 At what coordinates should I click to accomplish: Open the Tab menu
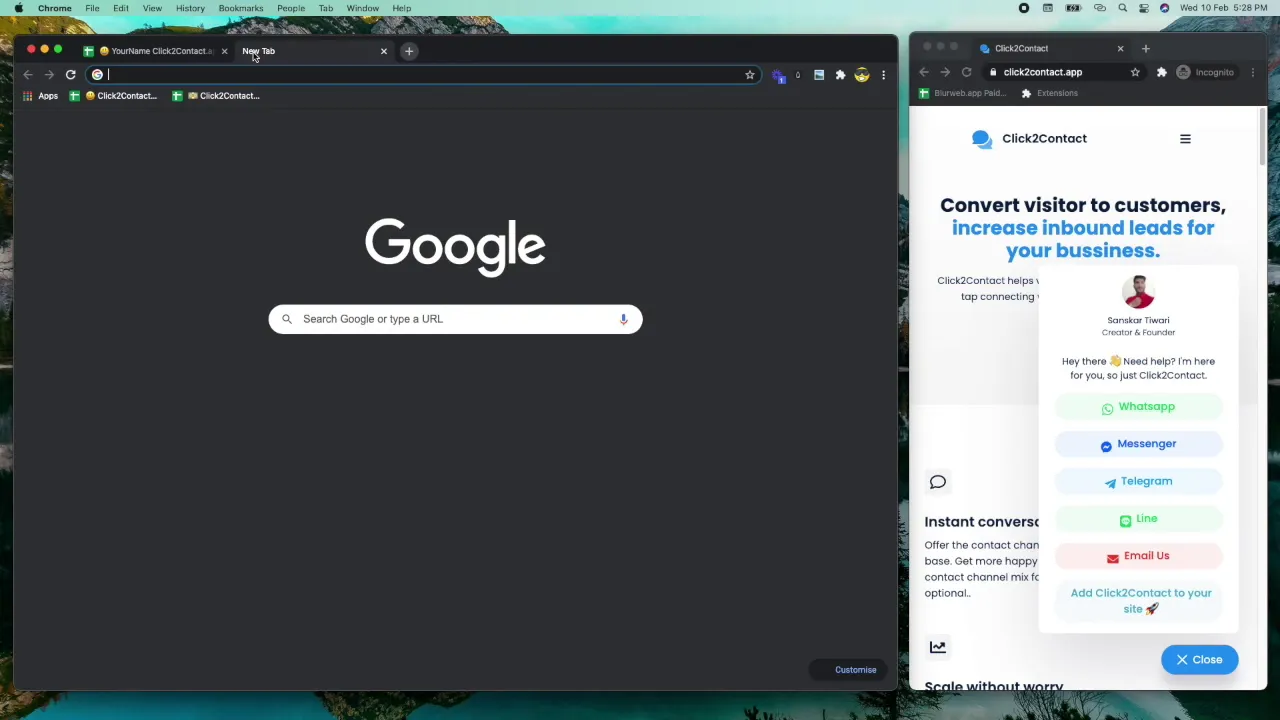pos(326,8)
